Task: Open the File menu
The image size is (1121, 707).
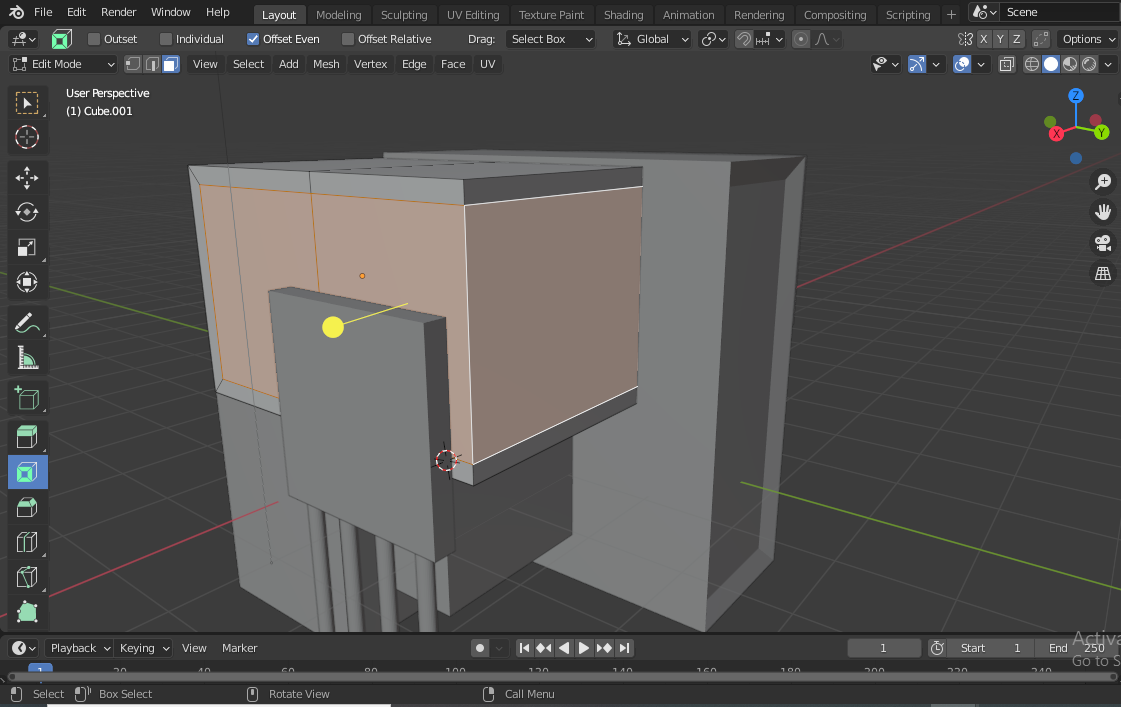Action: [x=43, y=12]
